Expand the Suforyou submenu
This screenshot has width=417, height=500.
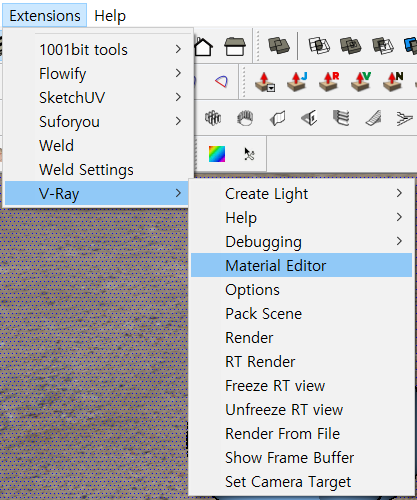(x=99, y=122)
